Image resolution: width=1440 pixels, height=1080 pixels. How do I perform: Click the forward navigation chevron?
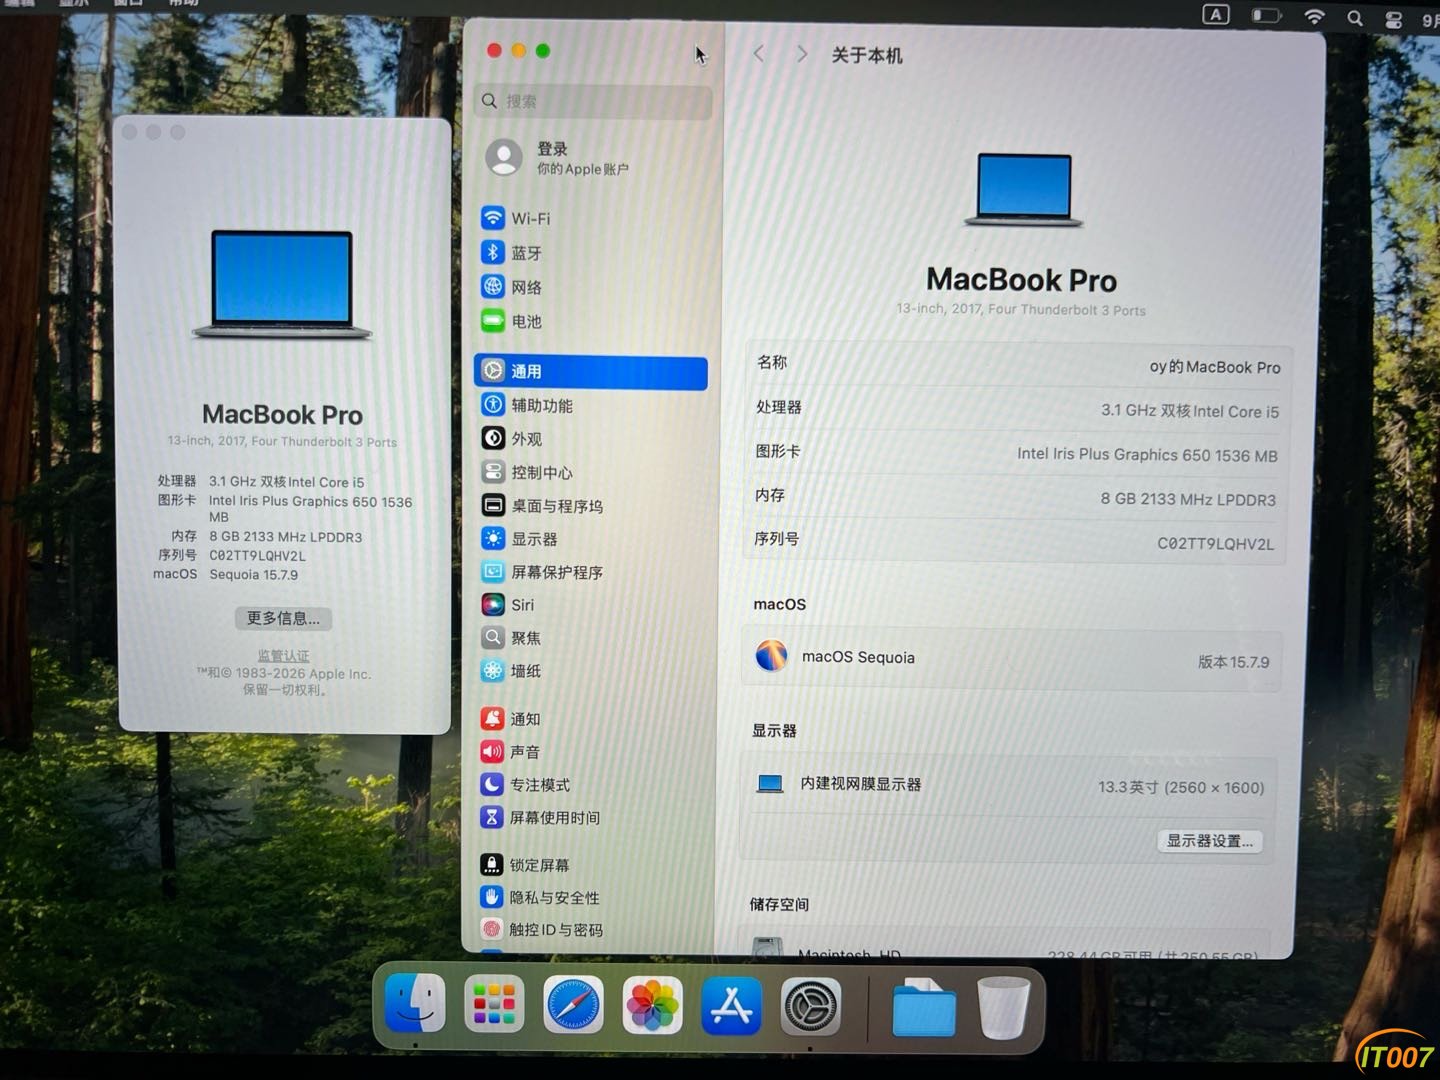[801, 54]
